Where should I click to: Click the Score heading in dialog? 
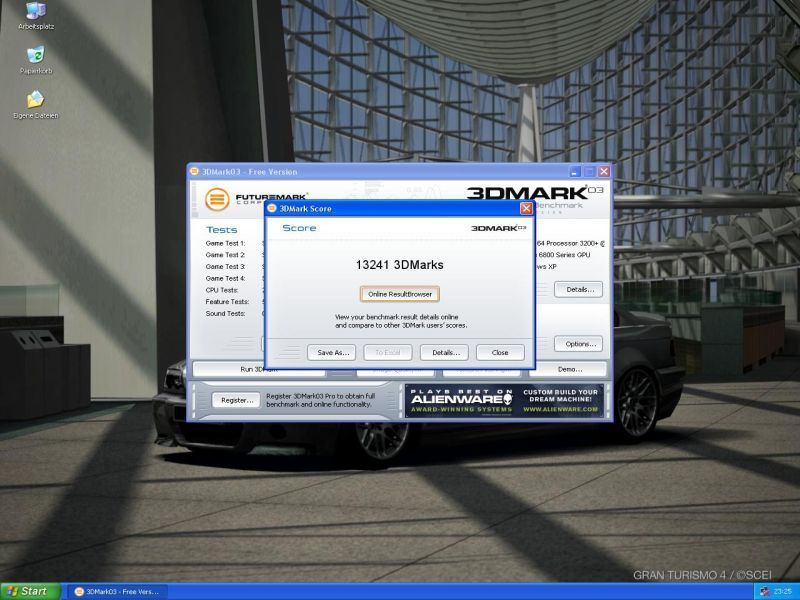click(299, 228)
